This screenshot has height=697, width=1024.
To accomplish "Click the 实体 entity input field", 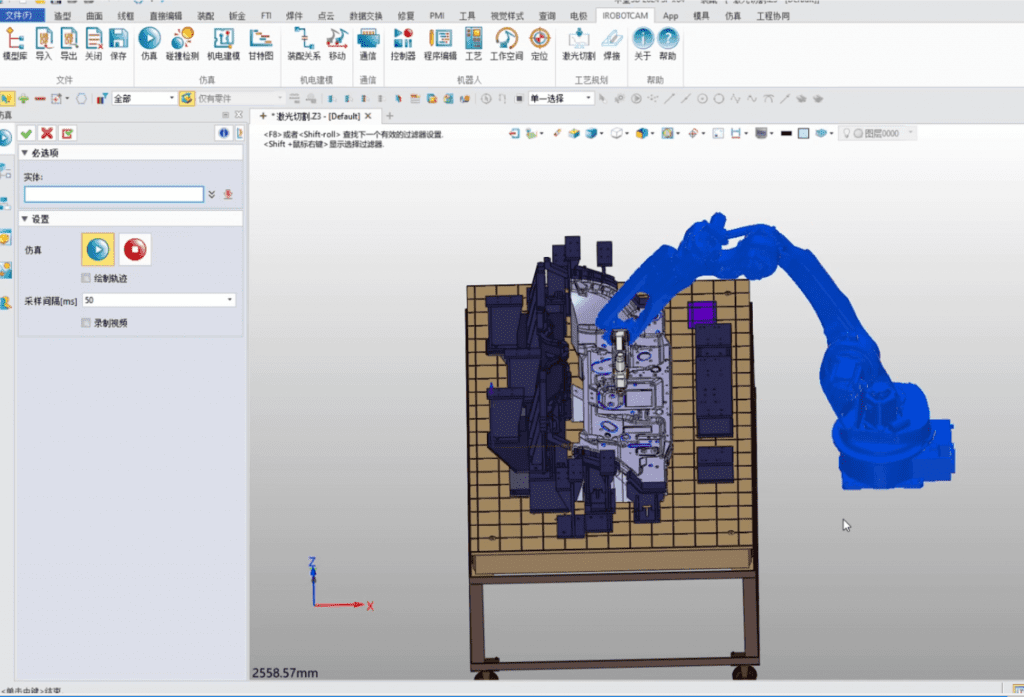I will click(x=114, y=194).
